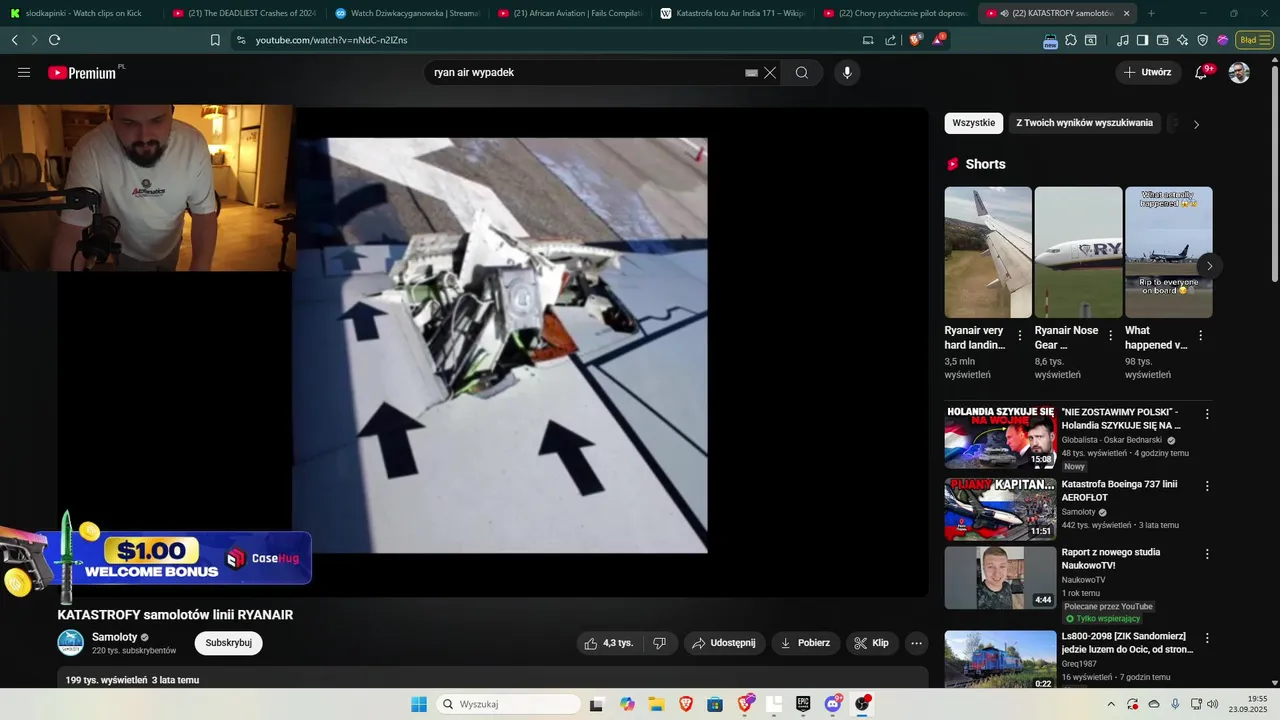Open options for Katastrofa Boeinga 737 video

[x=1207, y=486]
